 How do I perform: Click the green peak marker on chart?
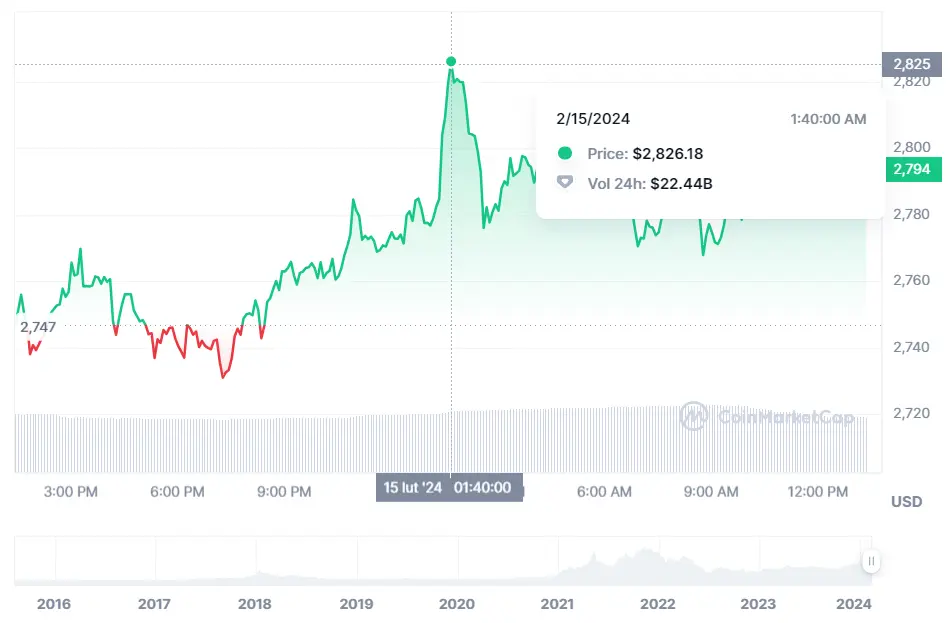click(451, 62)
